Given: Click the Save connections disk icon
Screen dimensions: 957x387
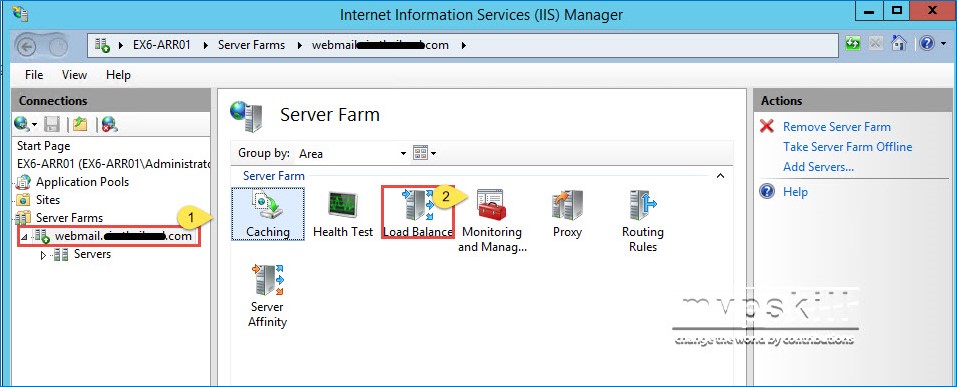Looking at the screenshot, I should [x=52, y=125].
